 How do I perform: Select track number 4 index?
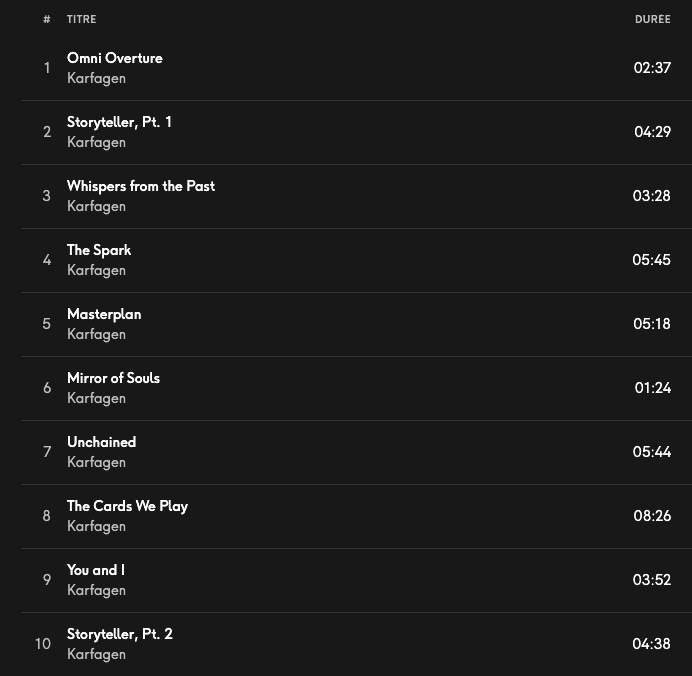46,260
